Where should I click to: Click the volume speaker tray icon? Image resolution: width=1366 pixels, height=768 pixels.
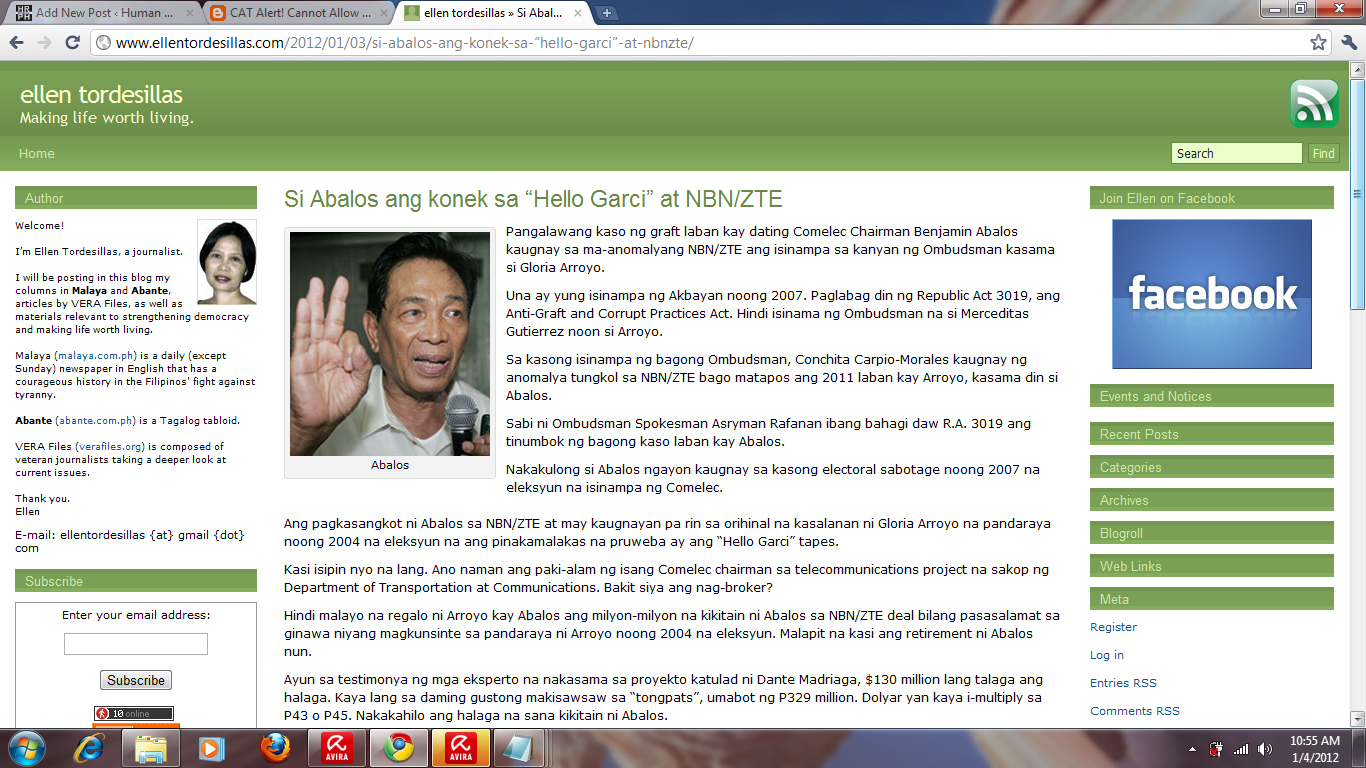[x=1265, y=749]
